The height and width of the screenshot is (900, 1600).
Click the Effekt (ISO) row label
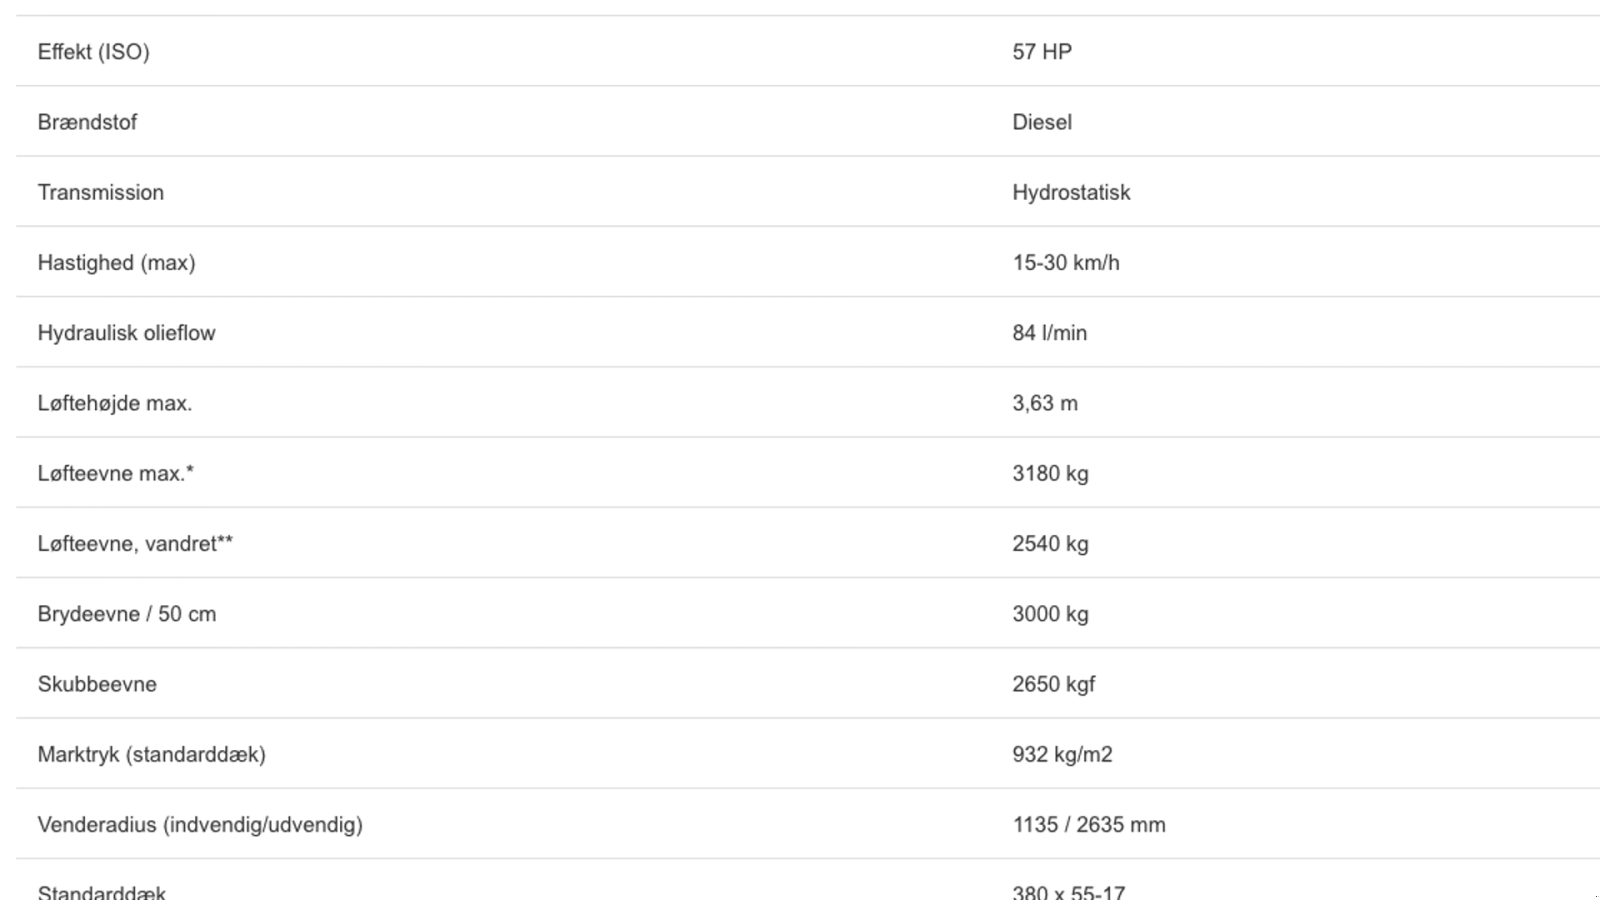coord(93,52)
